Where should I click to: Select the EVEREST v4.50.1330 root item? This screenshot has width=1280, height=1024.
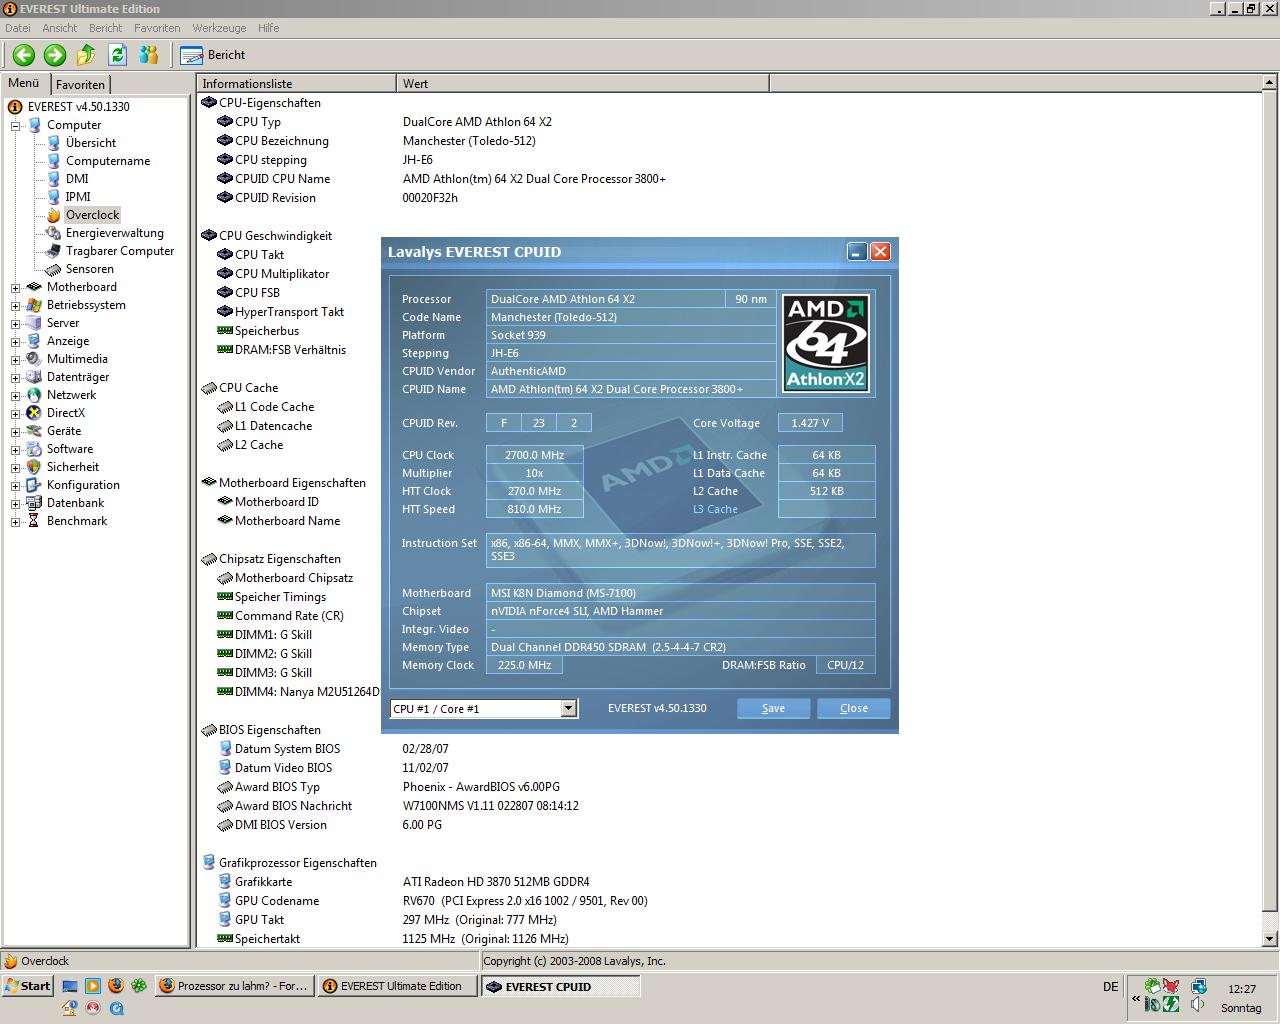click(x=78, y=107)
